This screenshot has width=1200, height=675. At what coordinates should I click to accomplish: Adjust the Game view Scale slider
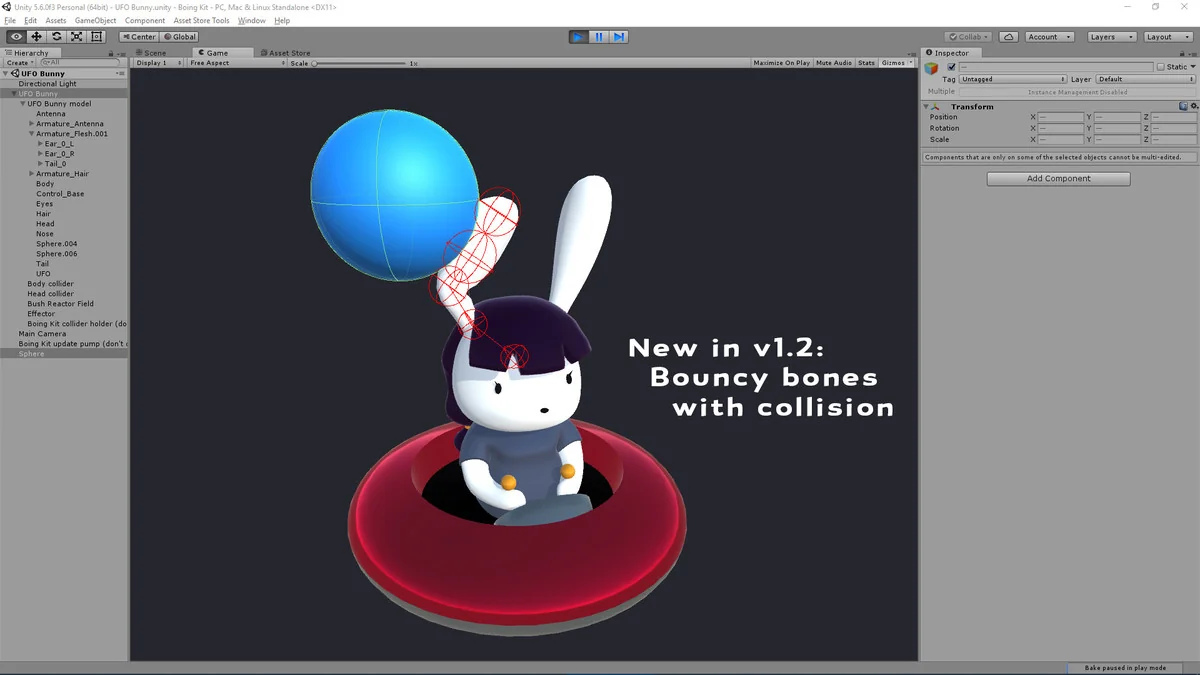tap(315, 63)
